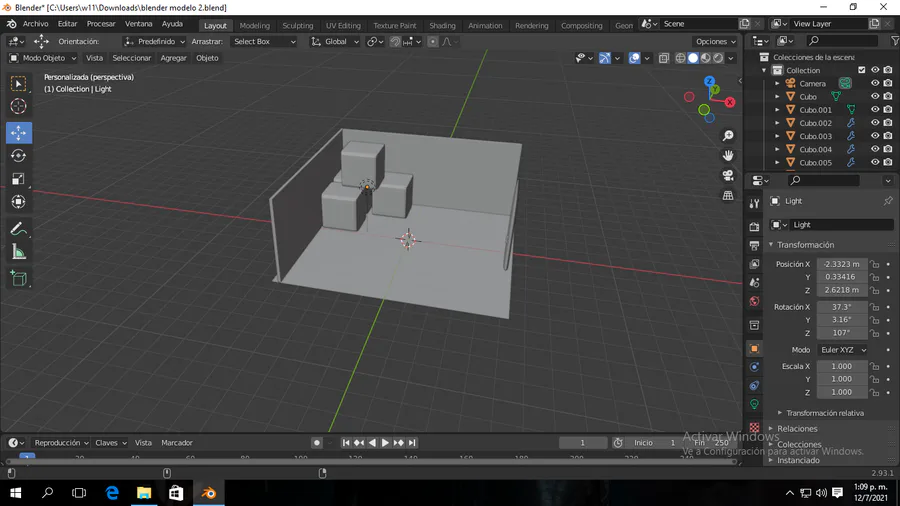Viewport: 900px width, 506px height.
Task: Select the Add Cube tool
Action: [18, 279]
